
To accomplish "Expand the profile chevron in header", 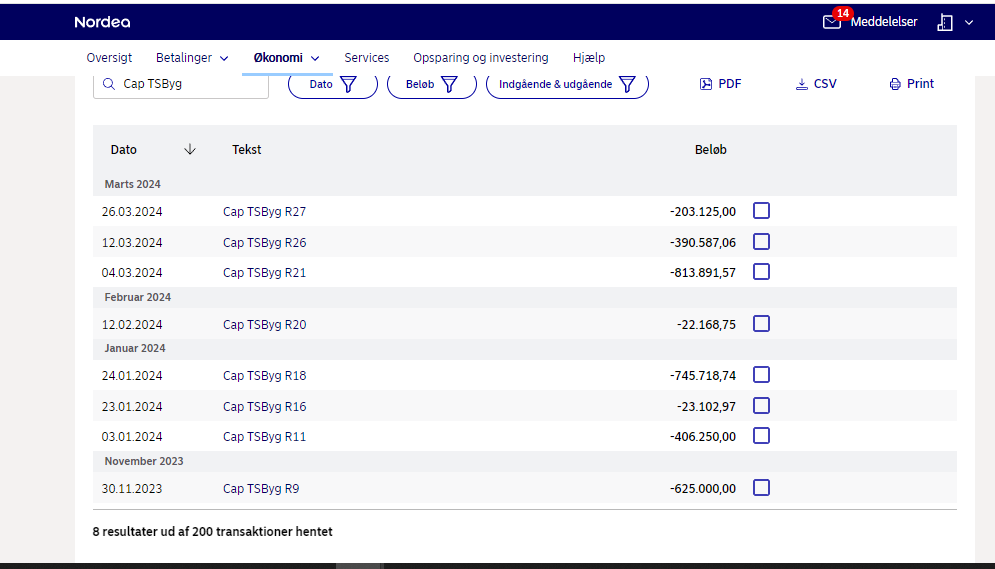I will [969, 22].
